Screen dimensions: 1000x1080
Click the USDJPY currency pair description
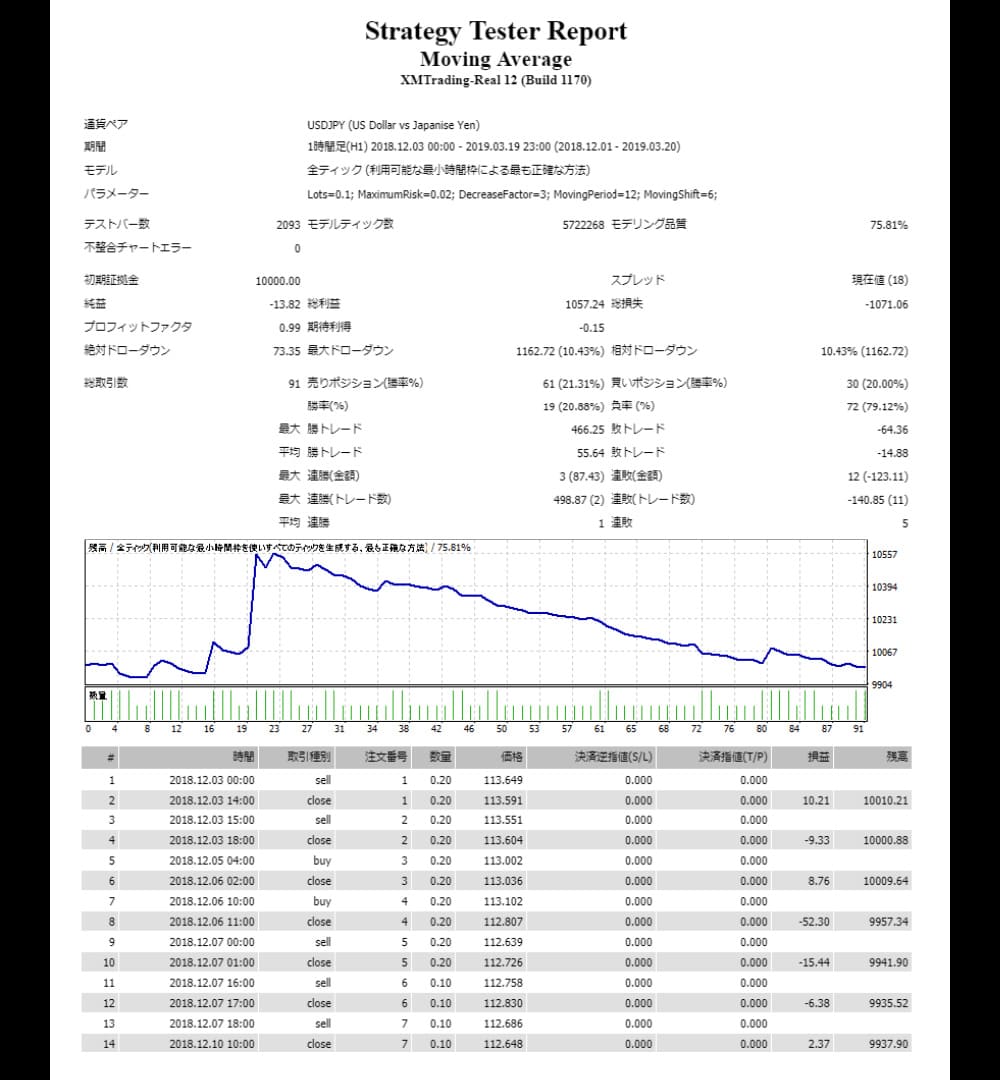coord(393,125)
